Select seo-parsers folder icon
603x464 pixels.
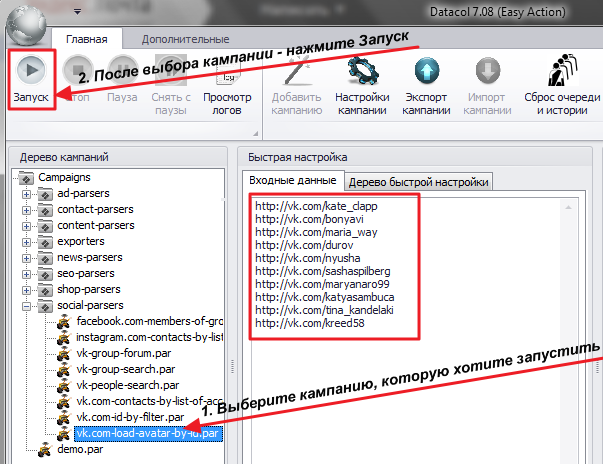pos(45,274)
